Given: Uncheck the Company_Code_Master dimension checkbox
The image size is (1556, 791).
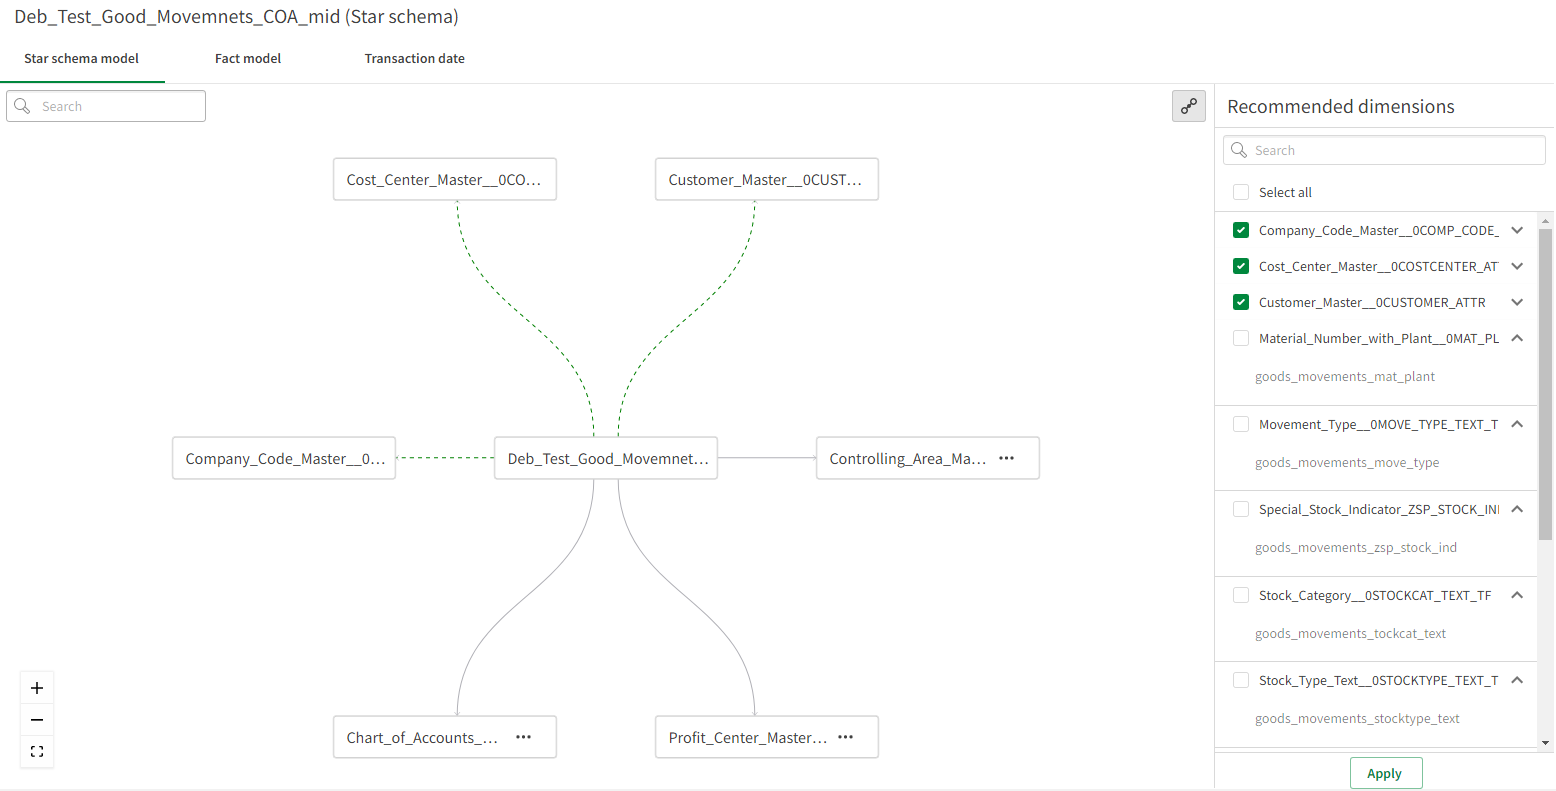Looking at the screenshot, I should [1241, 230].
